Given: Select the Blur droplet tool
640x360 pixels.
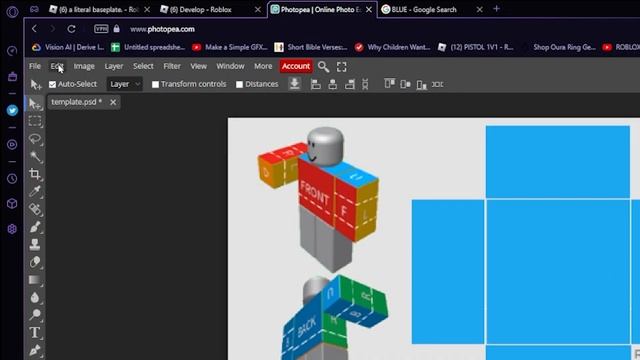Looking at the screenshot, I should pyautogui.click(x=35, y=297).
